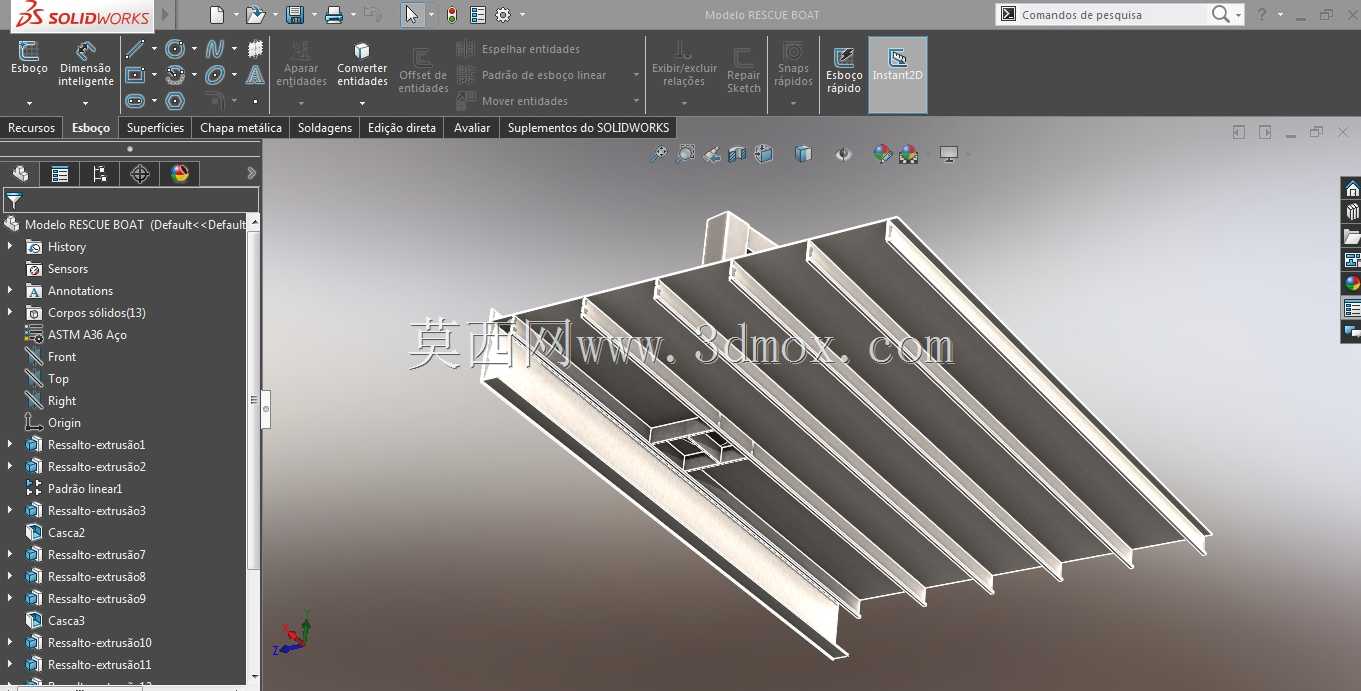Click the Section View icon in the view toolbar
The height and width of the screenshot is (691, 1361).
[737, 154]
